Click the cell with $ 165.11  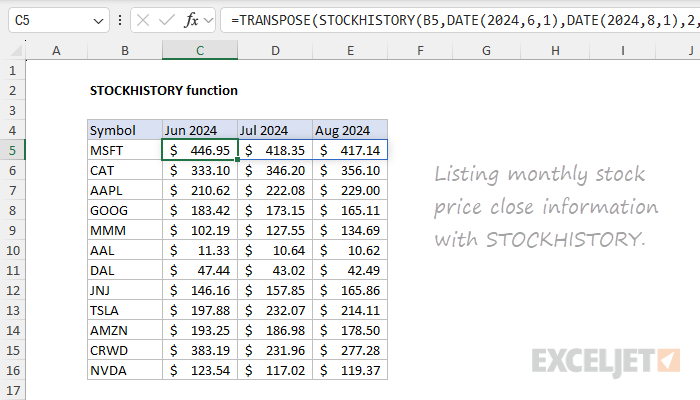(x=350, y=210)
